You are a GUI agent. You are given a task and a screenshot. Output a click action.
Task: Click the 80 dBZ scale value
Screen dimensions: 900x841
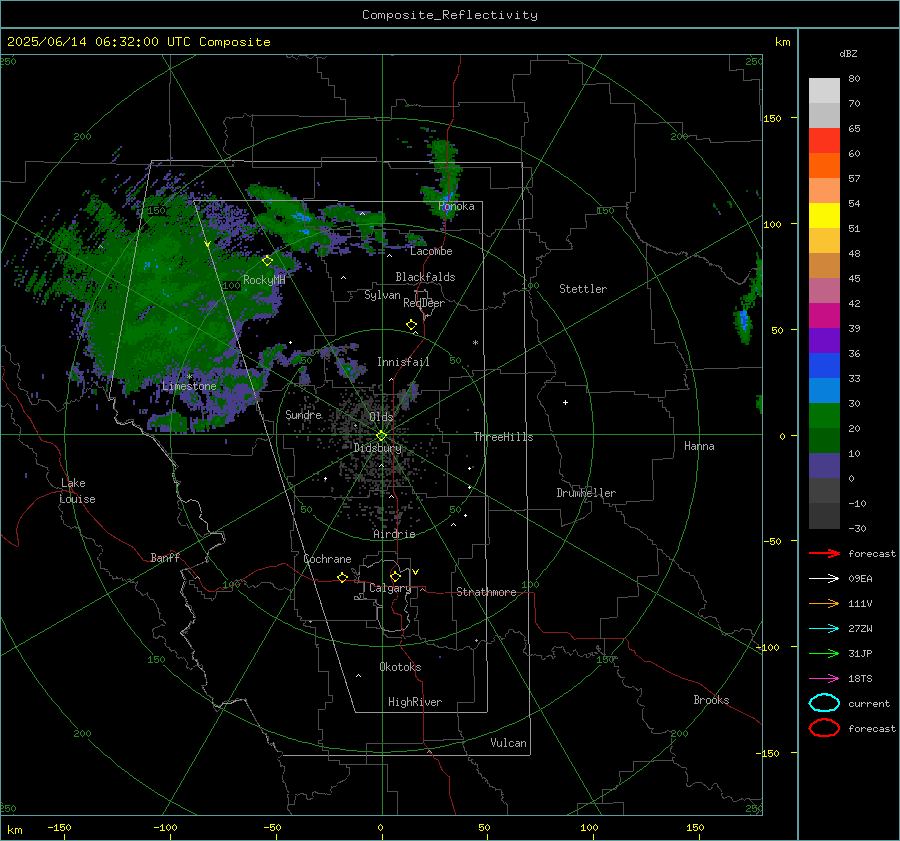coord(854,79)
